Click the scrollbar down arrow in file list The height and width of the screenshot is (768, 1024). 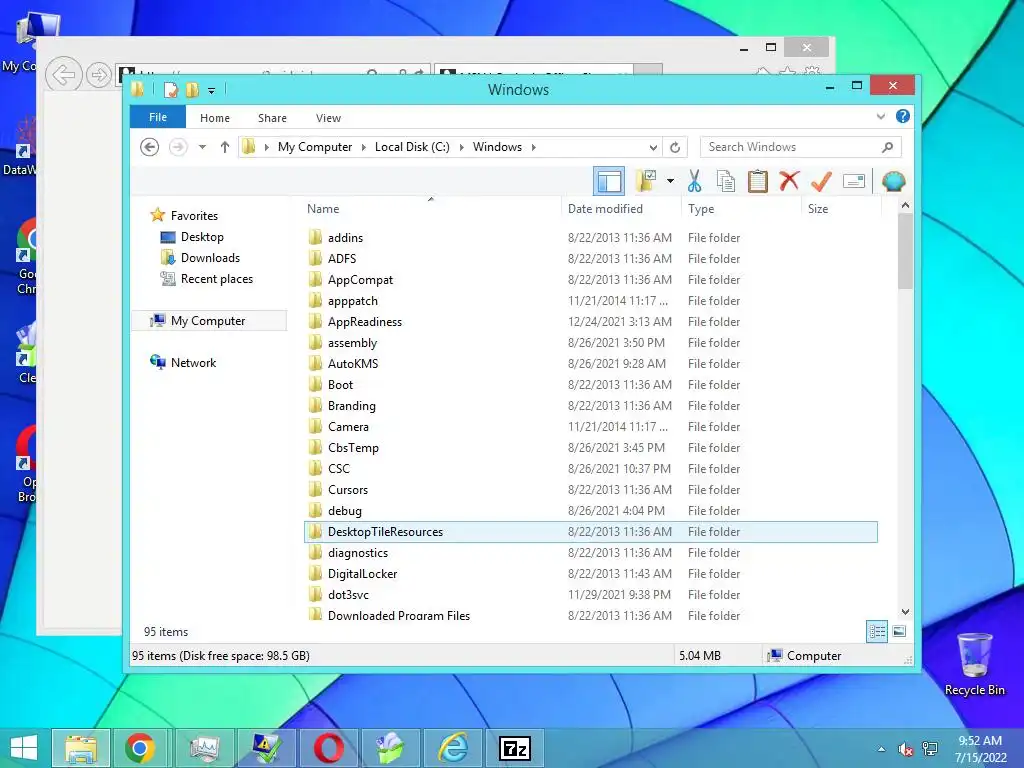(905, 612)
